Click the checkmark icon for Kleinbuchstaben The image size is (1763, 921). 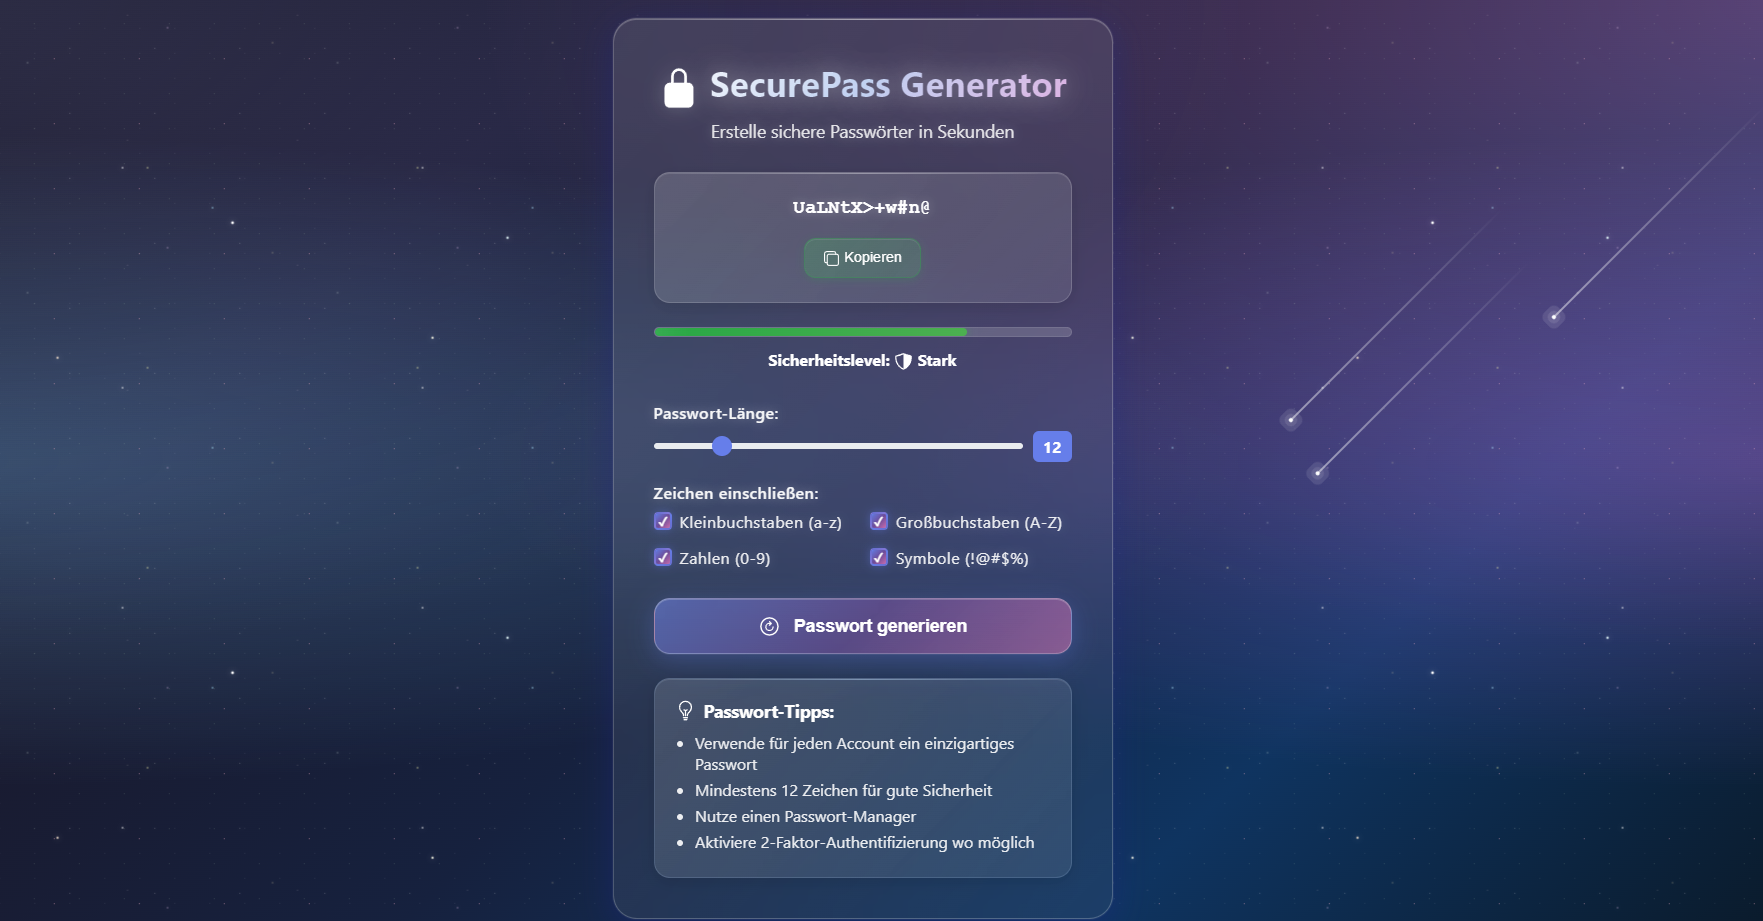click(x=663, y=521)
